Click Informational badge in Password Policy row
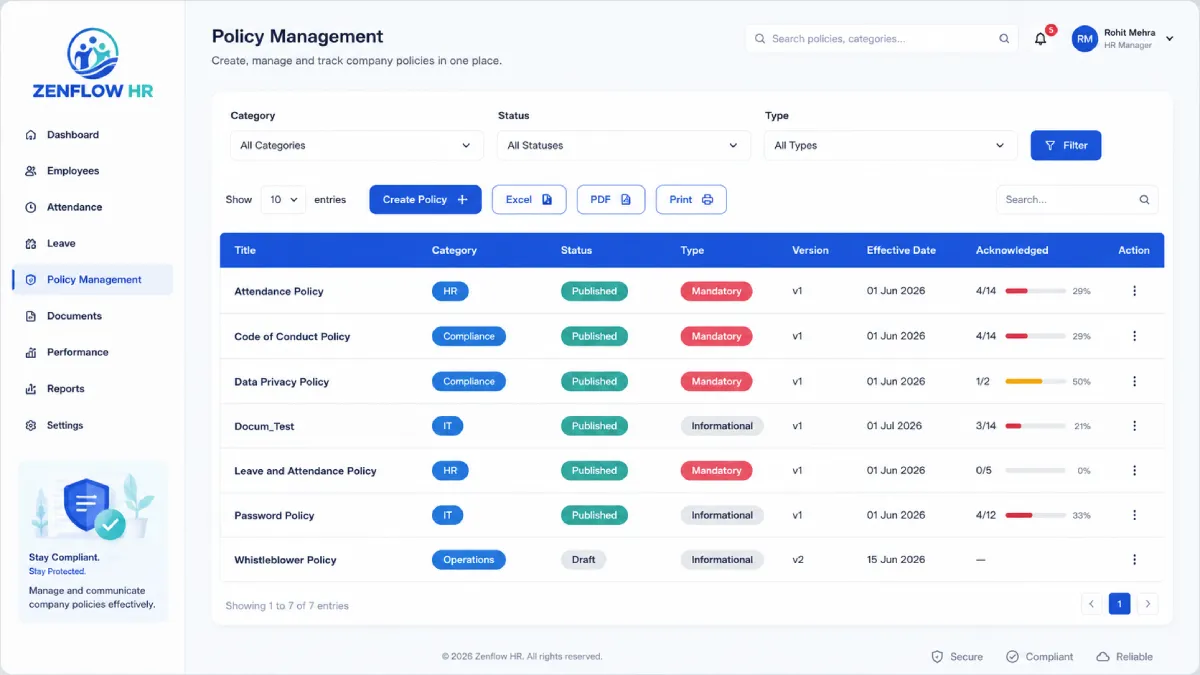1200x675 pixels. pos(722,515)
